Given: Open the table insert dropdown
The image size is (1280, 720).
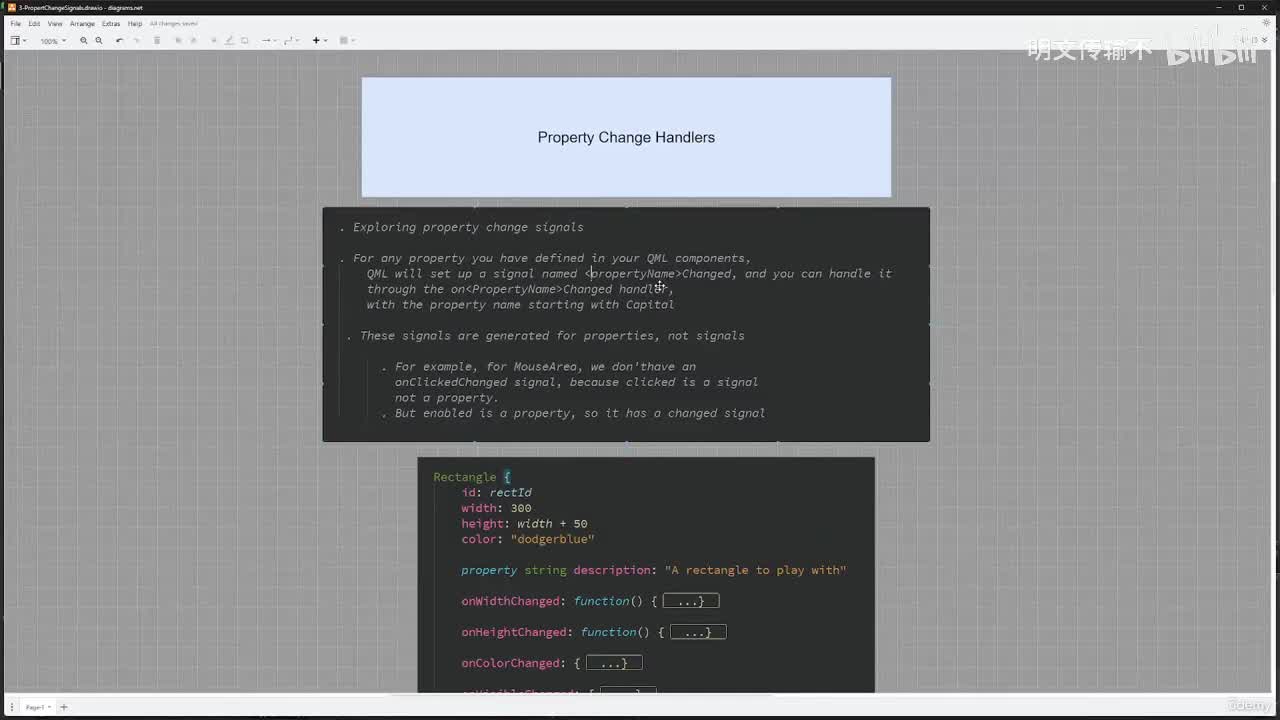Looking at the screenshot, I should (x=346, y=41).
